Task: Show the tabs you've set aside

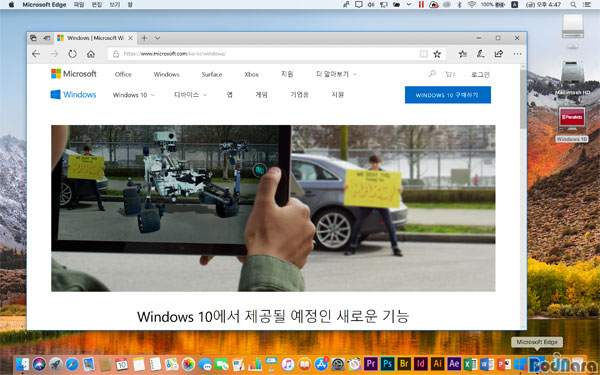Action: 33,38
